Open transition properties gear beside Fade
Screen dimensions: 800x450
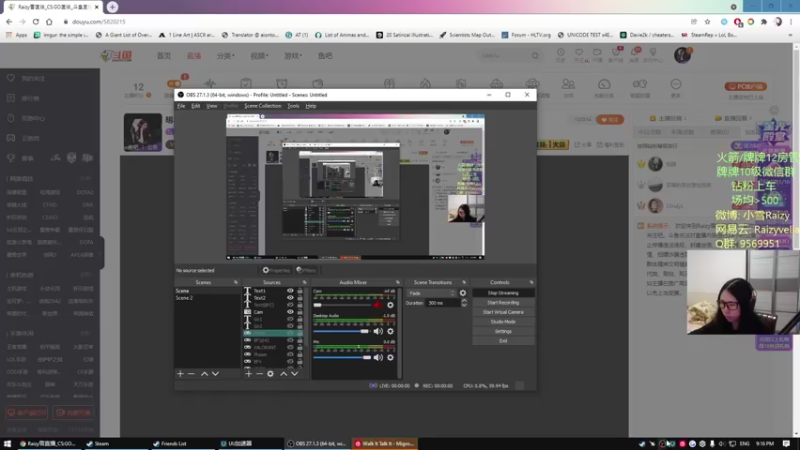click(x=463, y=293)
